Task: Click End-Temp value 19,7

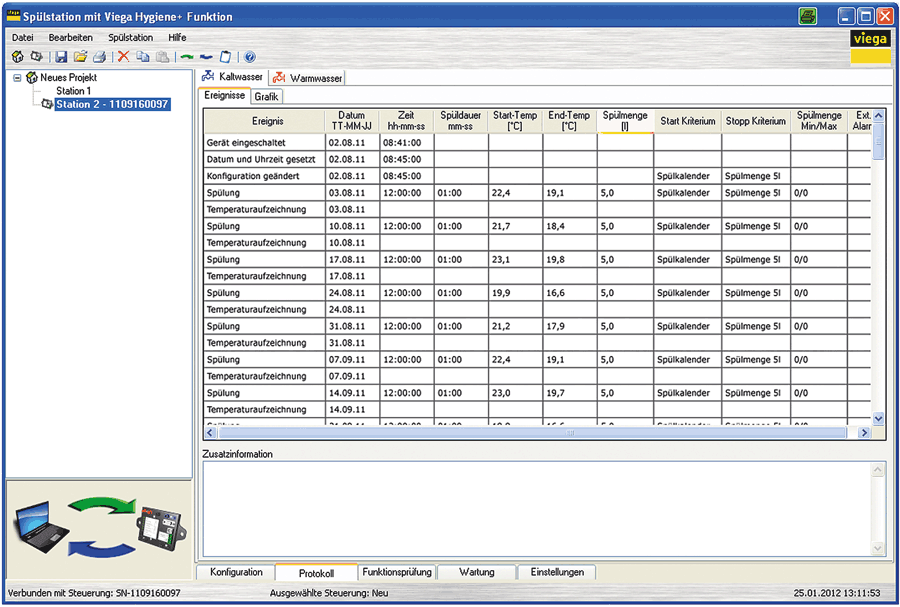Action: click(555, 393)
